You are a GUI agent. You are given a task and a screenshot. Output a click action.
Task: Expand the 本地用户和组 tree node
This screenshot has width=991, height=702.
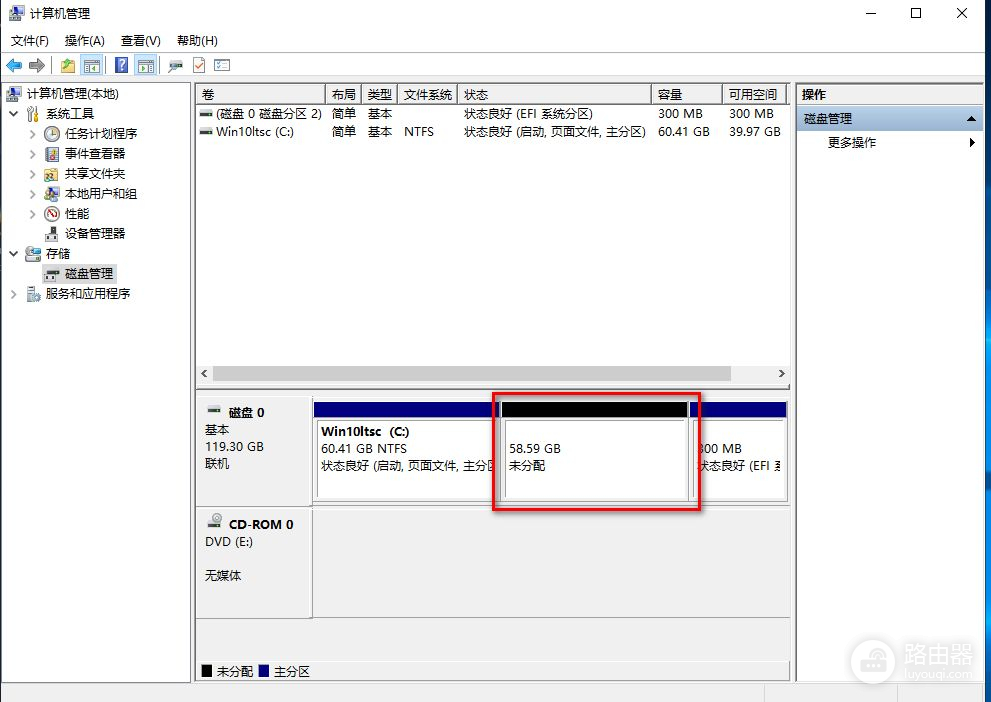(x=33, y=194)
